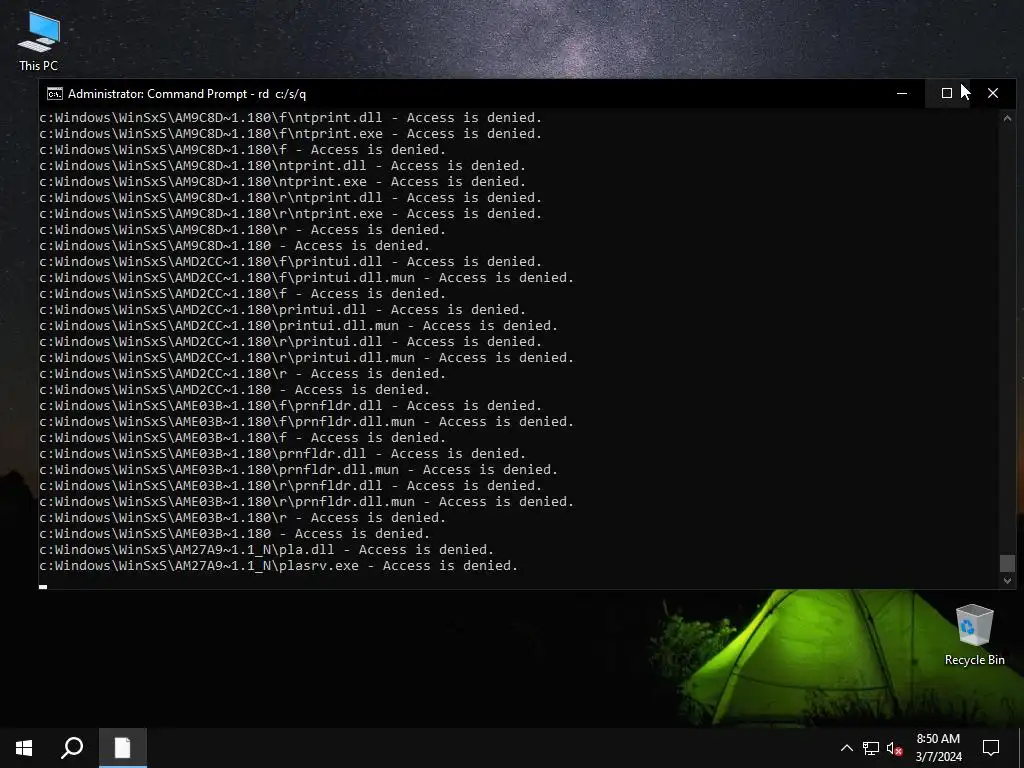The image size is (1024, 768).
Task: Show hidden tray icons chevron
Action: (x=846, y=748)
